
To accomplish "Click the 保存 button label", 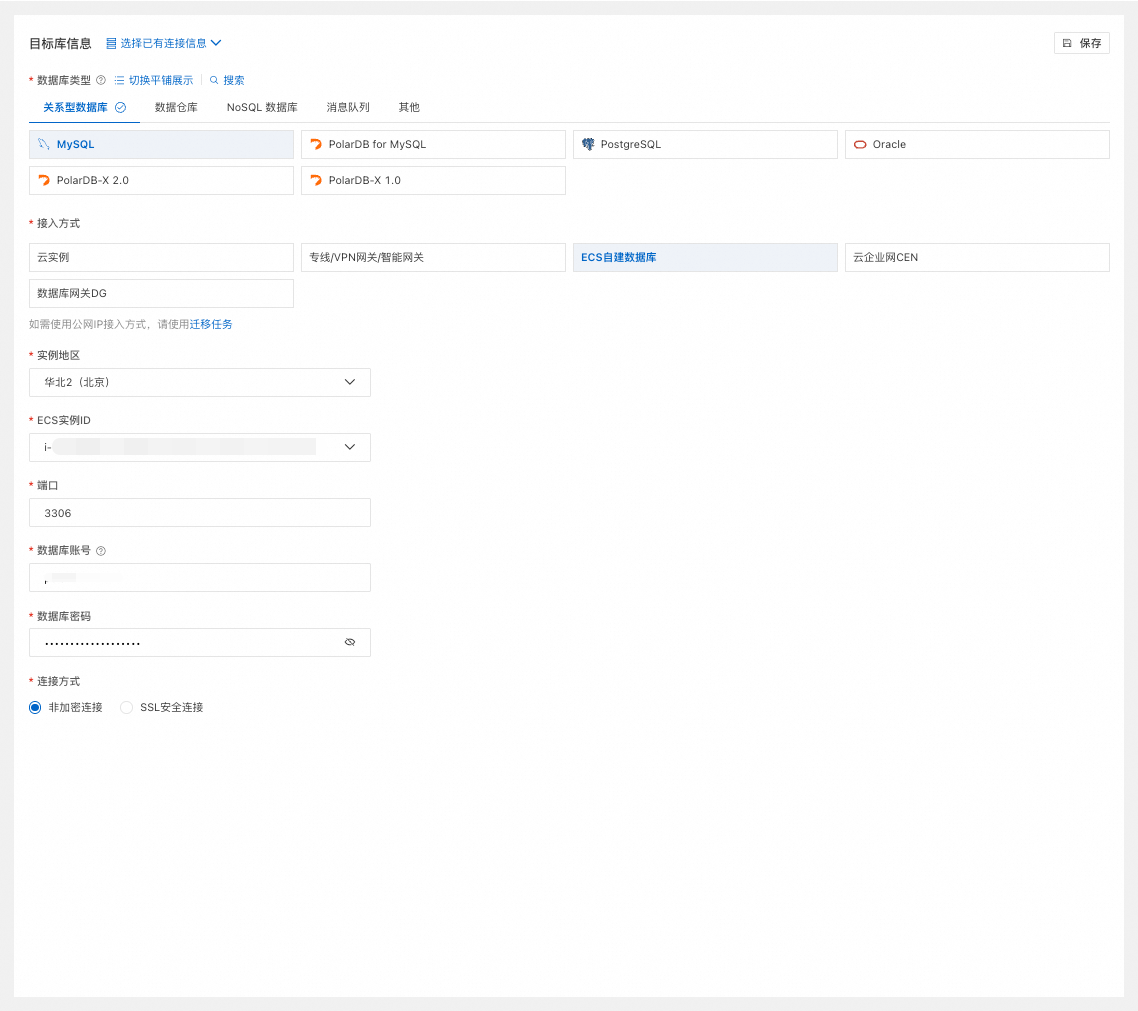I will [x=1090, y=44].
